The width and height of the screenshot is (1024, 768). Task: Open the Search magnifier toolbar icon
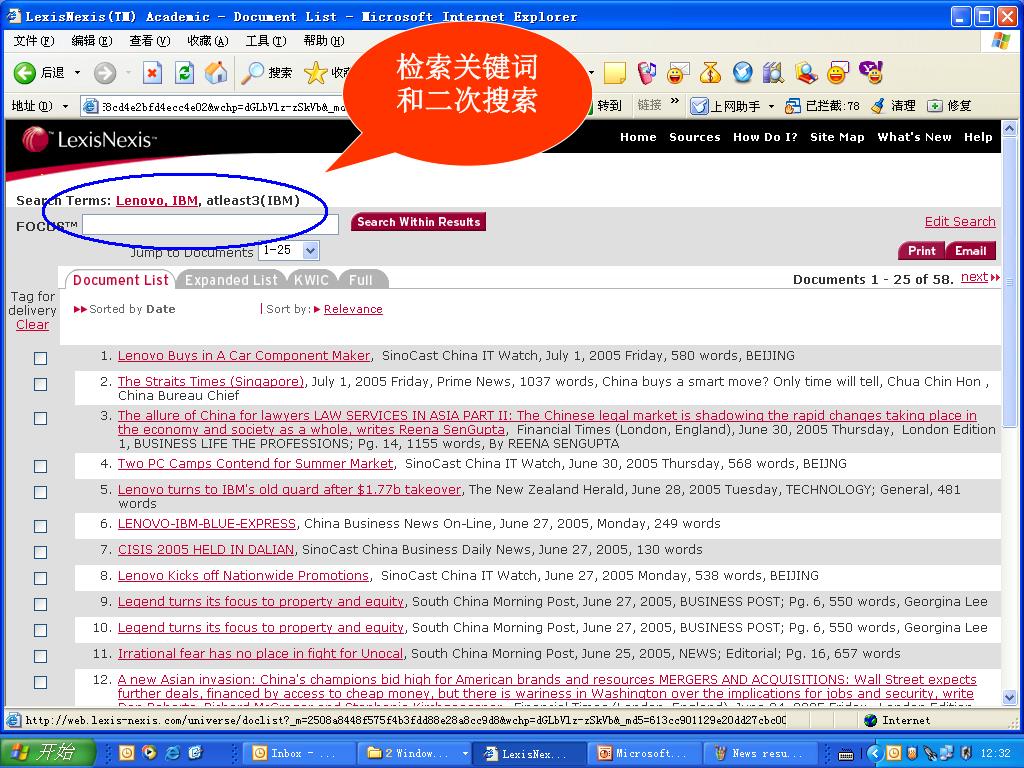pos(252,72)
